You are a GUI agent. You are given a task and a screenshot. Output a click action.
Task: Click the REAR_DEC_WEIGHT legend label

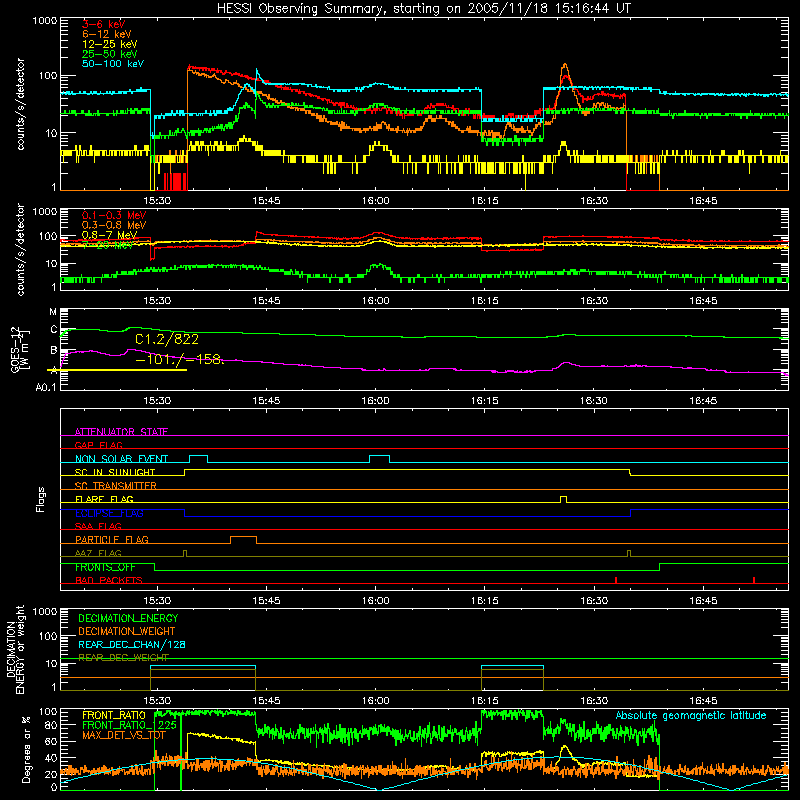[x=123, y=657]
